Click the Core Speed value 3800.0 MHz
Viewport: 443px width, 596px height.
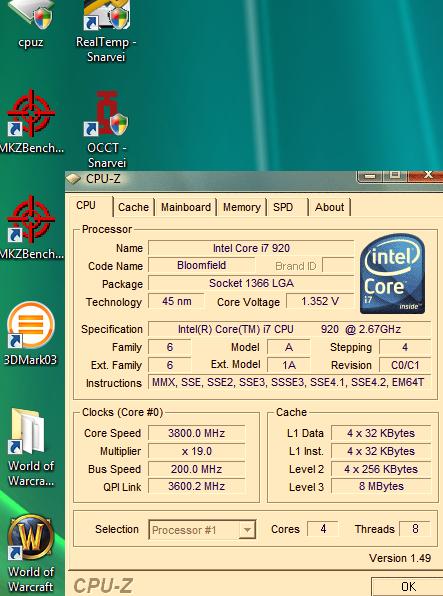[197, 433]
